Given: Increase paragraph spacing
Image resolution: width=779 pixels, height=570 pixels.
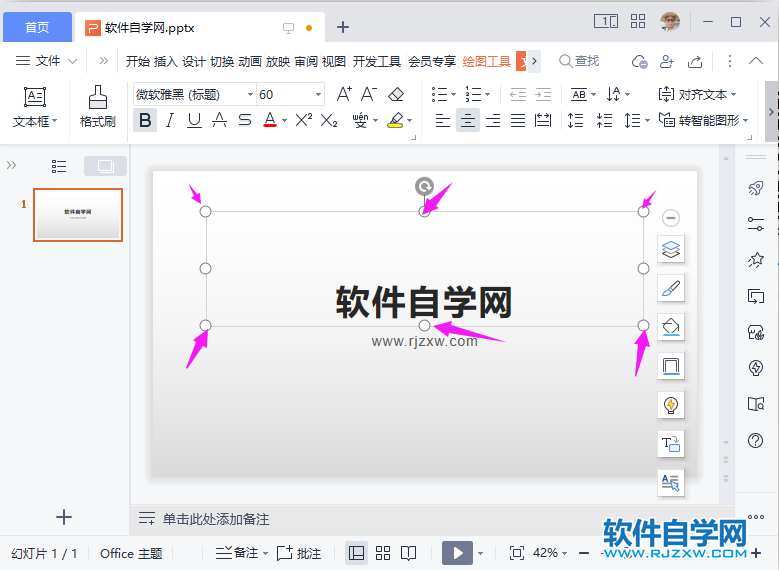Looking at the screenshot, I should click(575, 120).
